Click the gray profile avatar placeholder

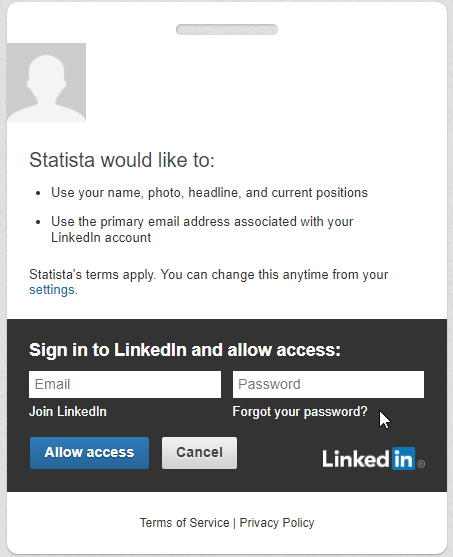pyautogui.click(x=46, y=82)
